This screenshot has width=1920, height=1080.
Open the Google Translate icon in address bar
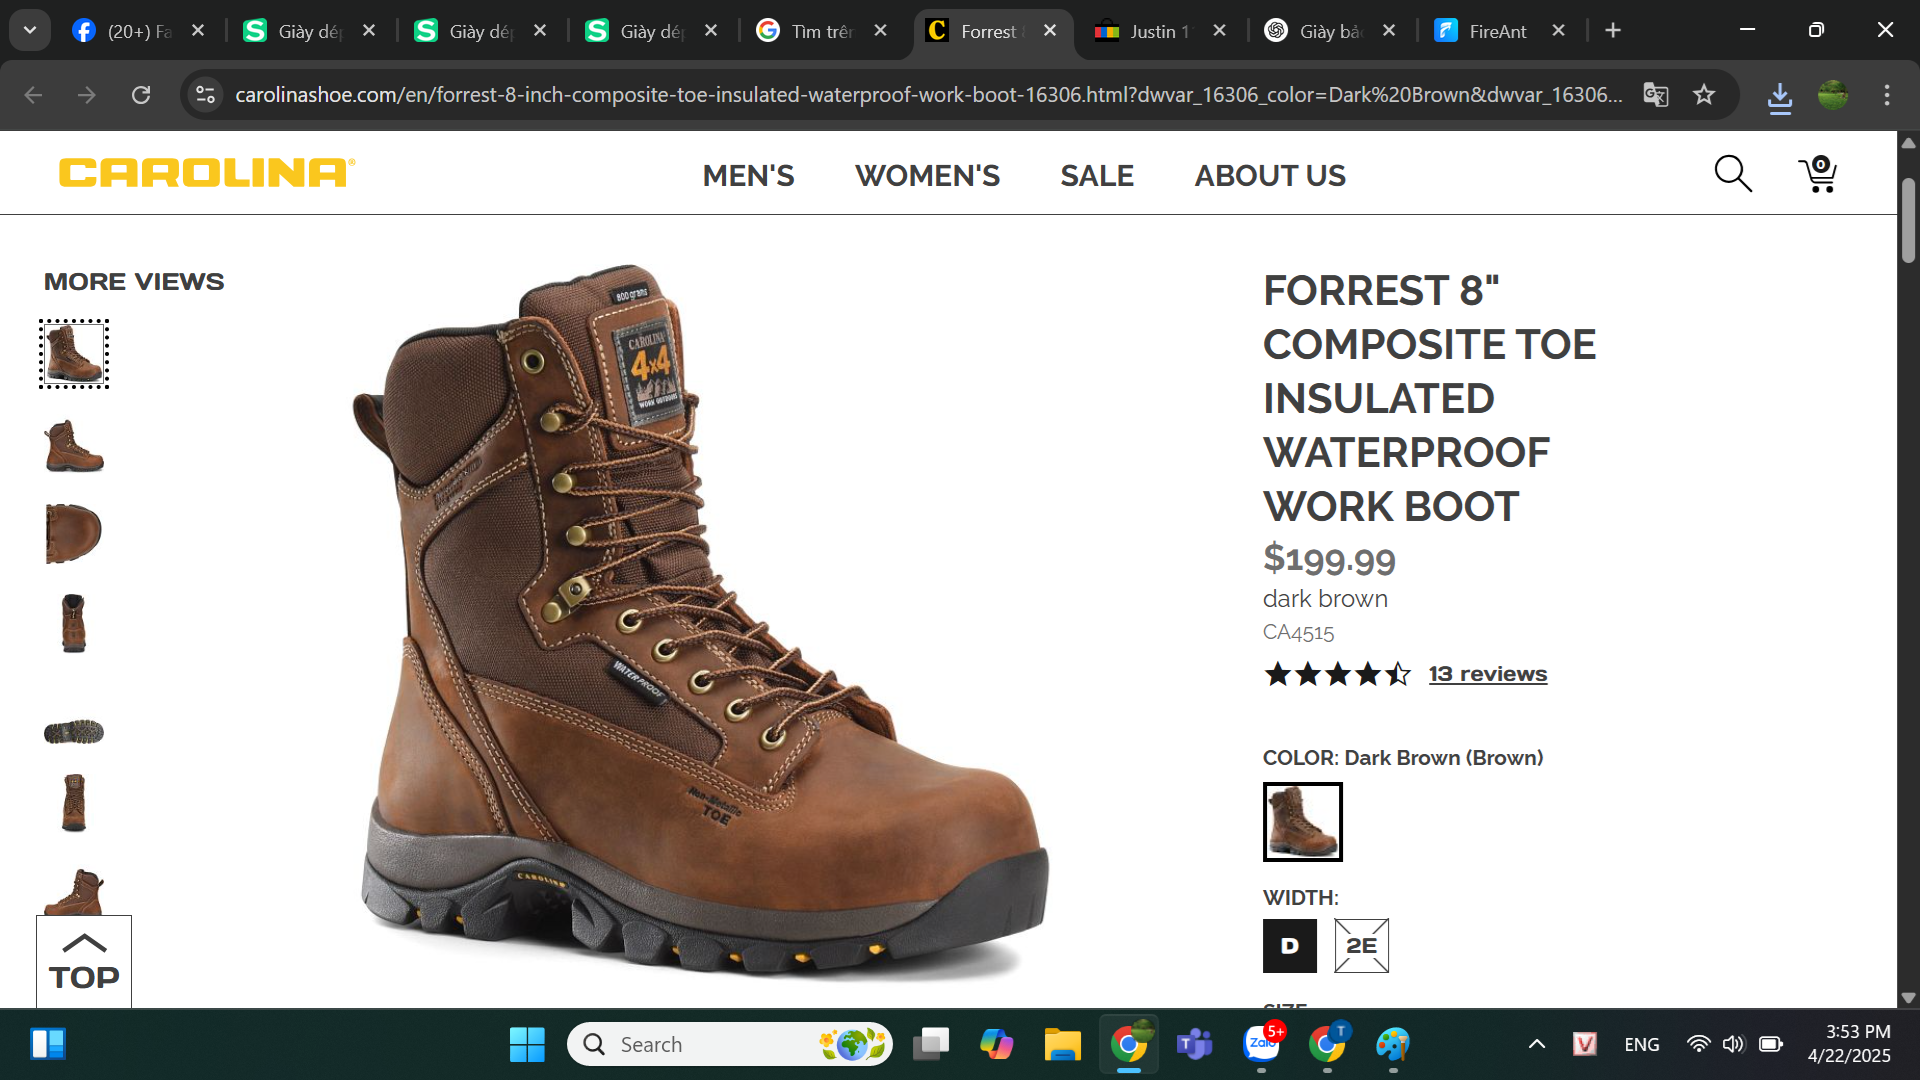pyautogui.click(x=1656, y=95)
